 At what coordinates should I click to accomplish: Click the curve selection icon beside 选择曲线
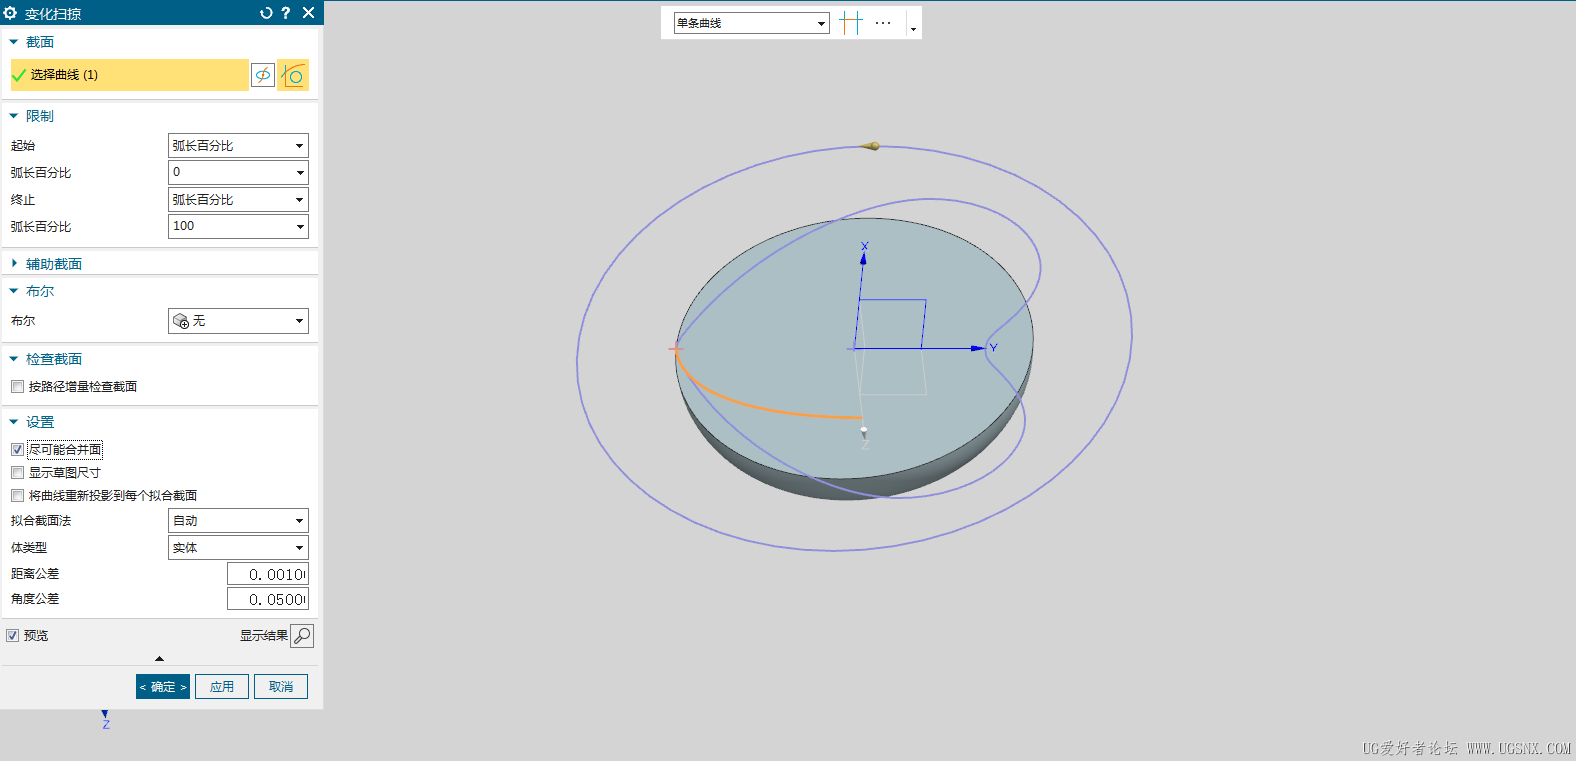tap(293, 75)
